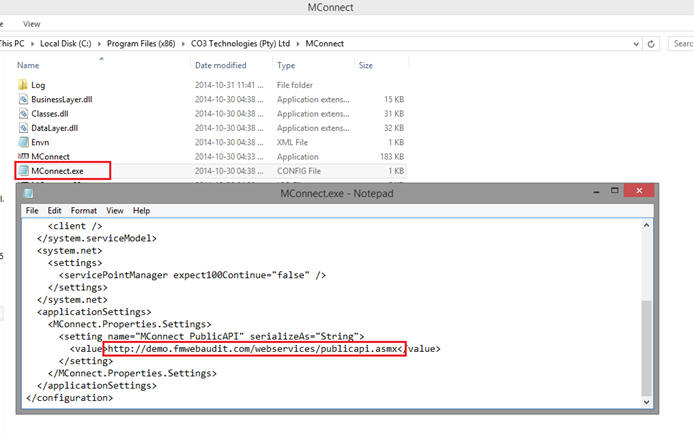Select the DataLayer.dll file name
Viewport: 694px width, 435px height.
54,128
